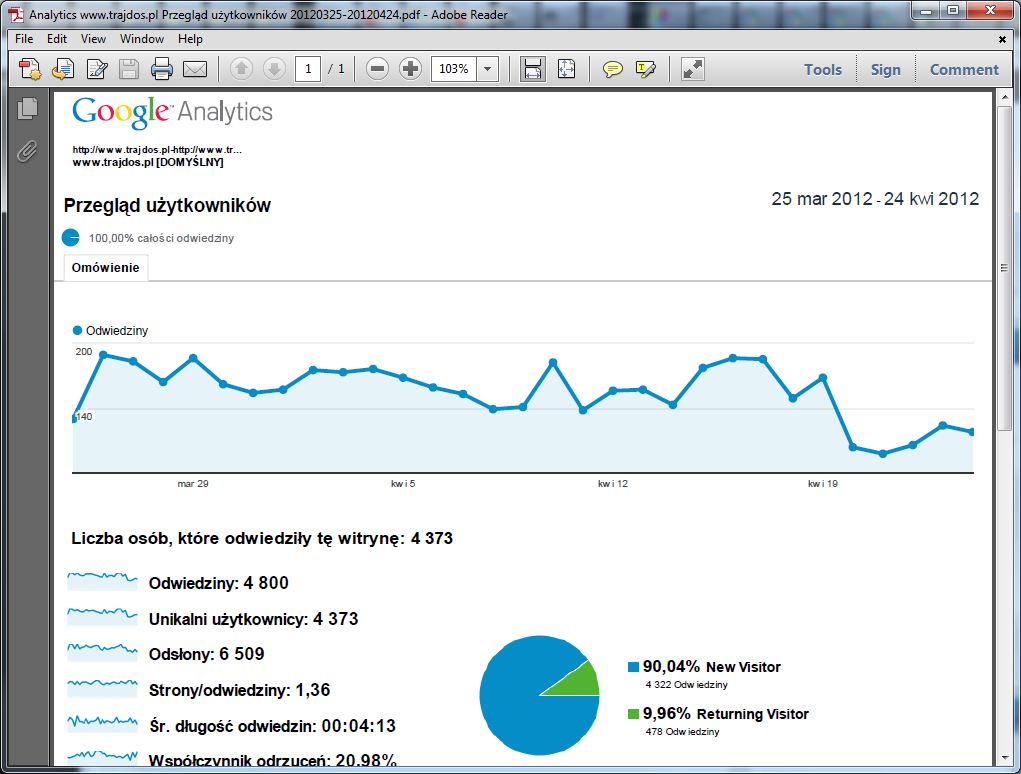Print the document with the printer icon
This screenshot has width=1021, height=774.
click(x=161, y=69)
